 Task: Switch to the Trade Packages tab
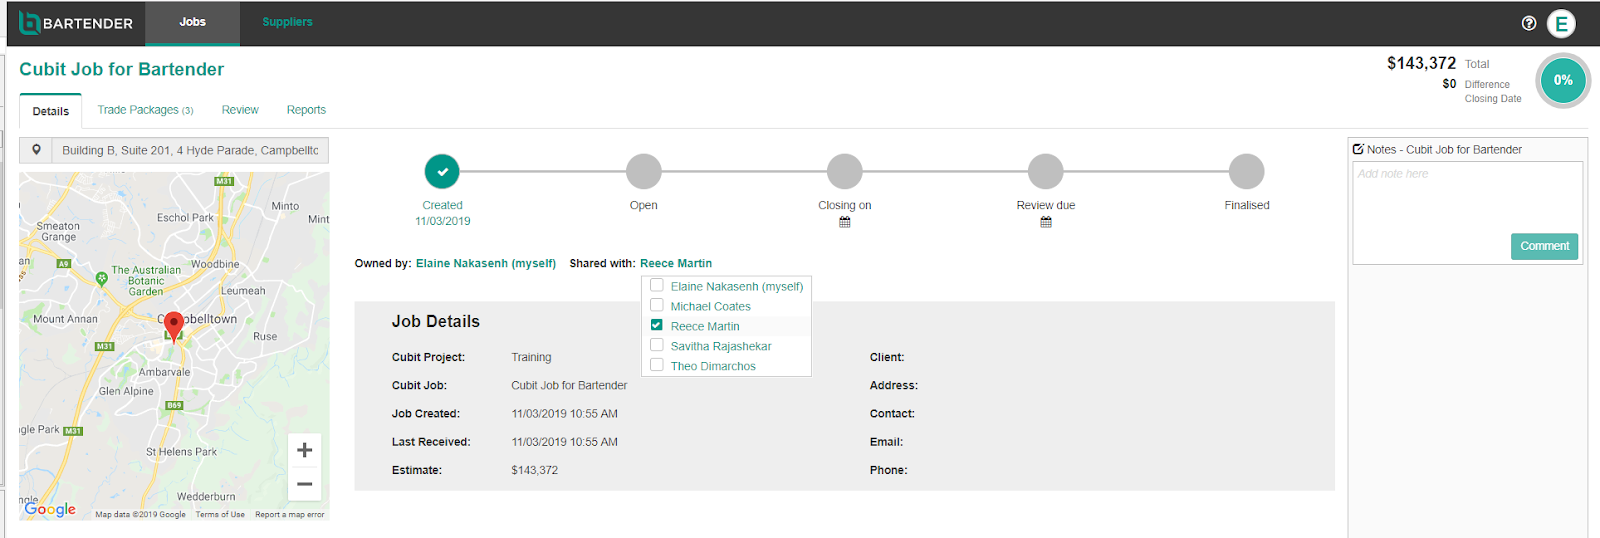click(x=145, y=110)
